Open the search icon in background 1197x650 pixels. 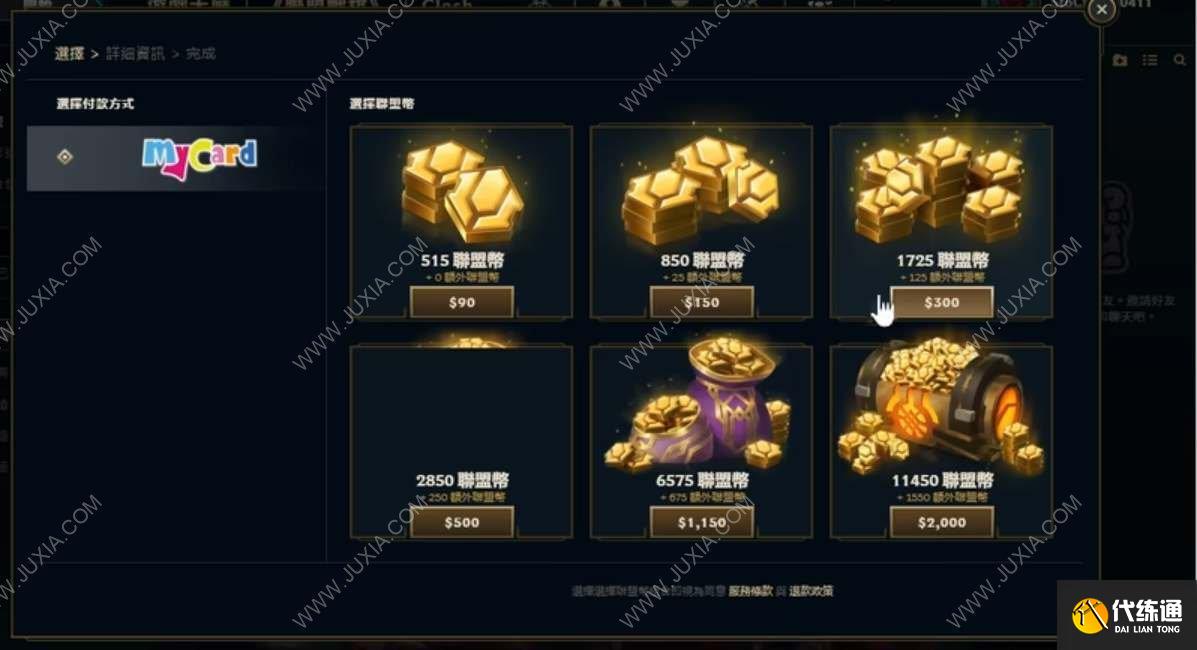1180,60
